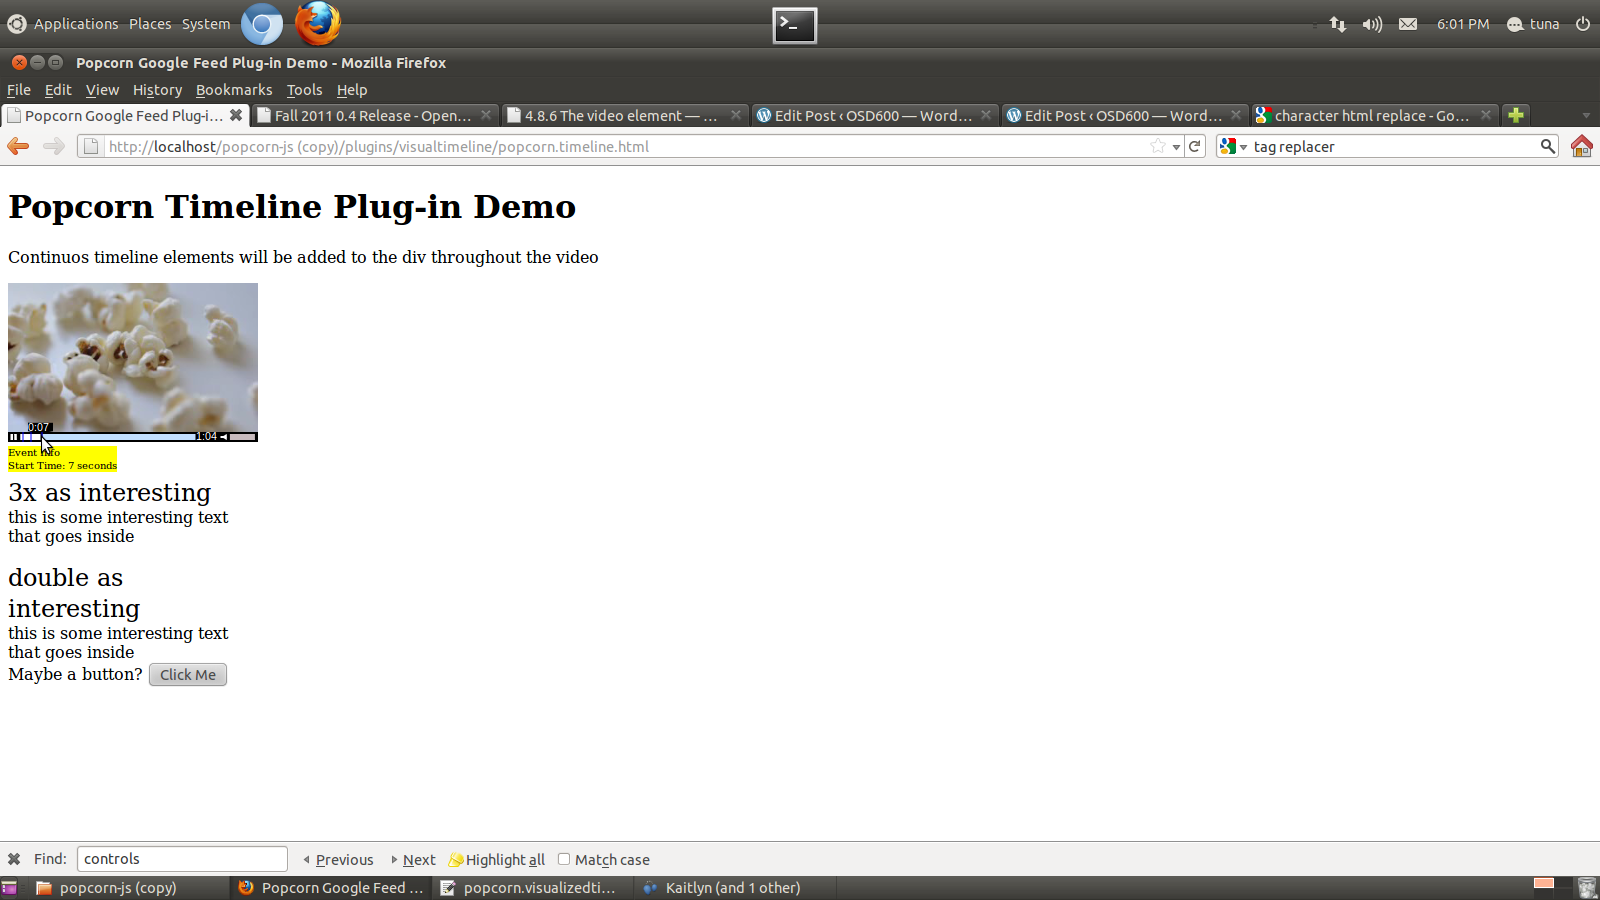Viewport: 1600px width, 900px height.
Task: Pause the popcorn video
Action: click(13, 437)
